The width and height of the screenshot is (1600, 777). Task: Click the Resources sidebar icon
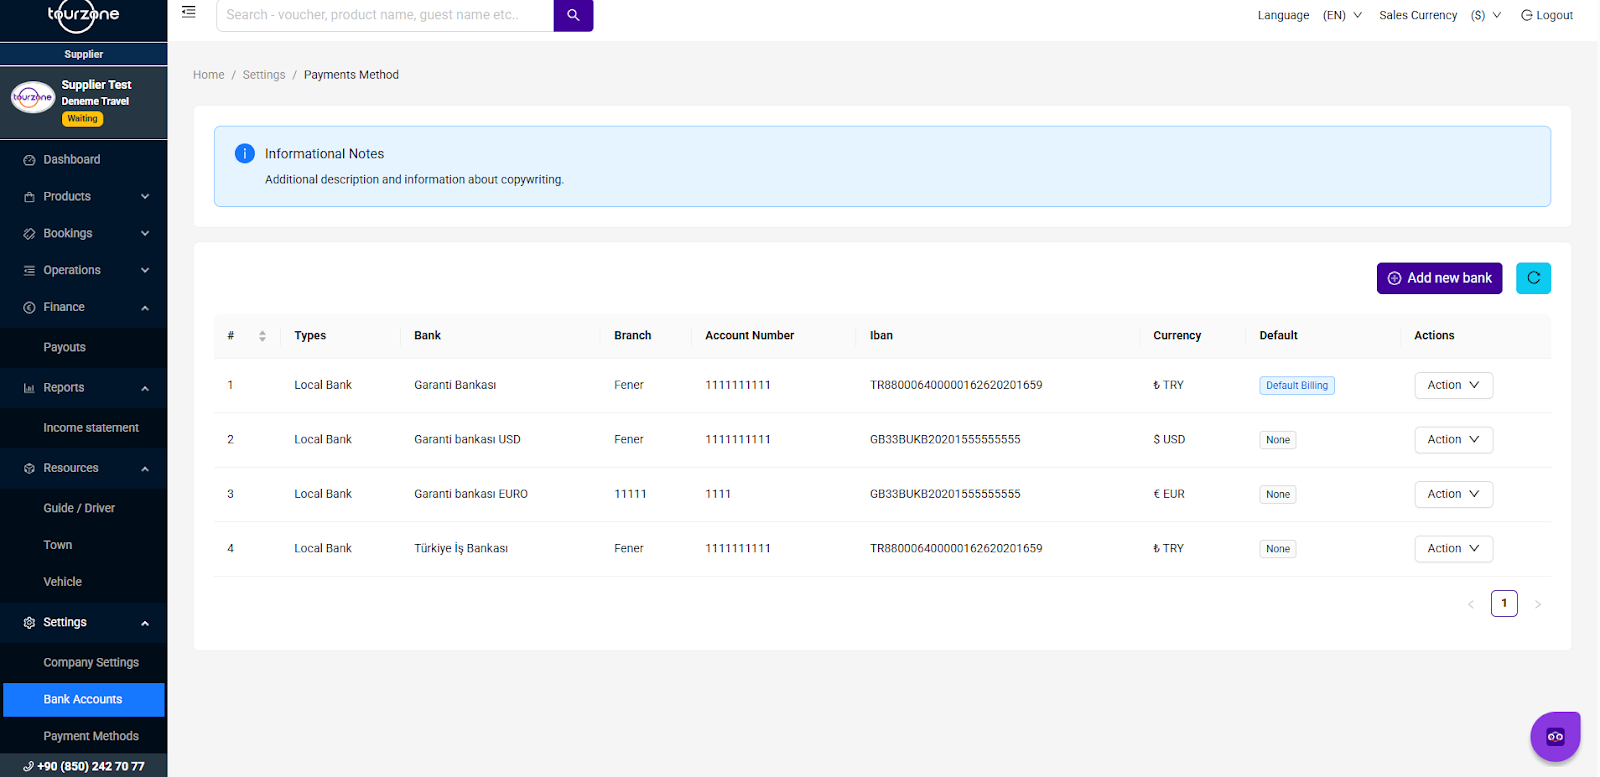pyautogui.click(x=29, y=469)
